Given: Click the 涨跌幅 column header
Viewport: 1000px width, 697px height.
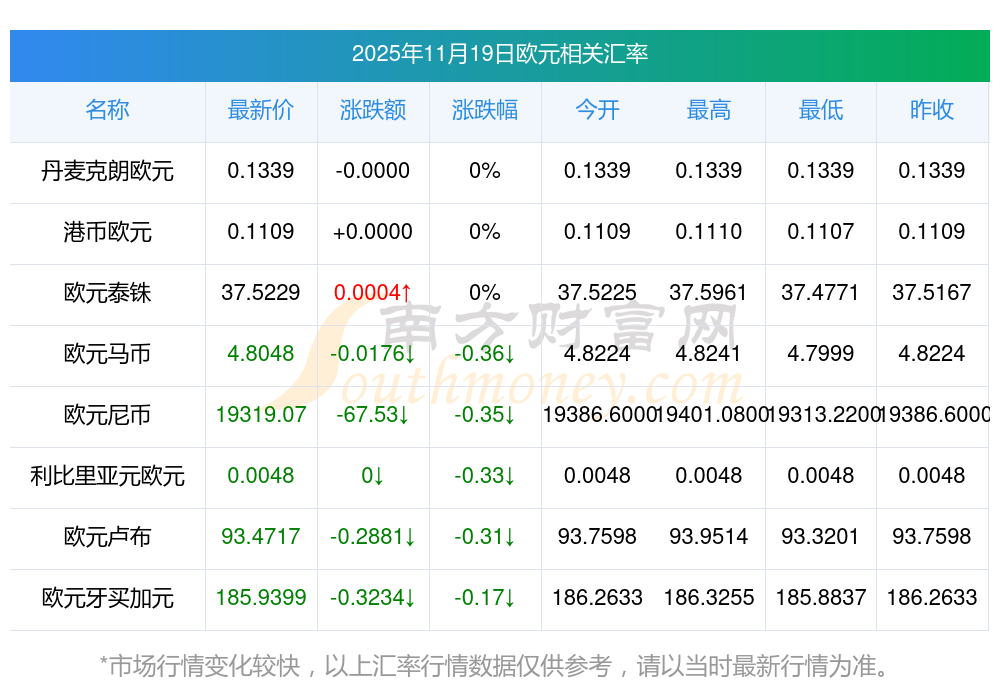Looking at the screenshot, I should coord(485,110).
